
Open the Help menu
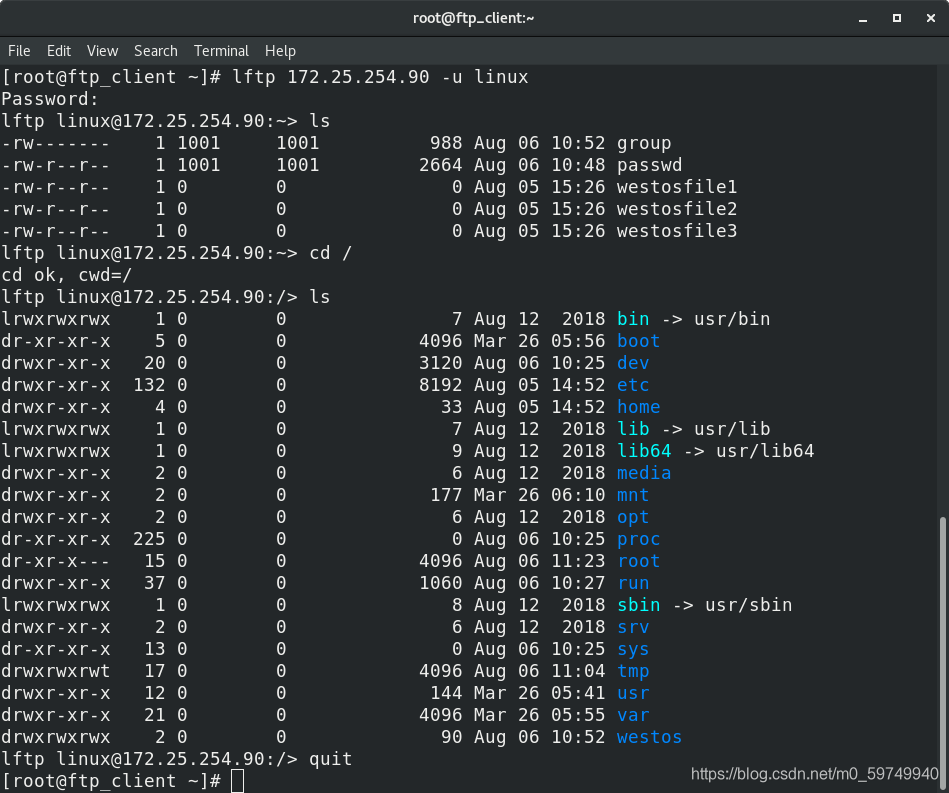[x=280, y=51]
